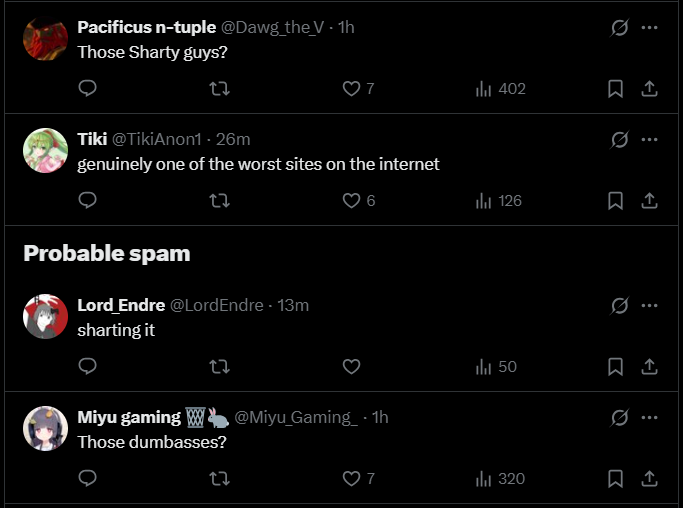Image resolution: width=683 pixels, height=508 pixels.
Task: Bookmark Miyu gaming's tweet
Action: [616, 479]
